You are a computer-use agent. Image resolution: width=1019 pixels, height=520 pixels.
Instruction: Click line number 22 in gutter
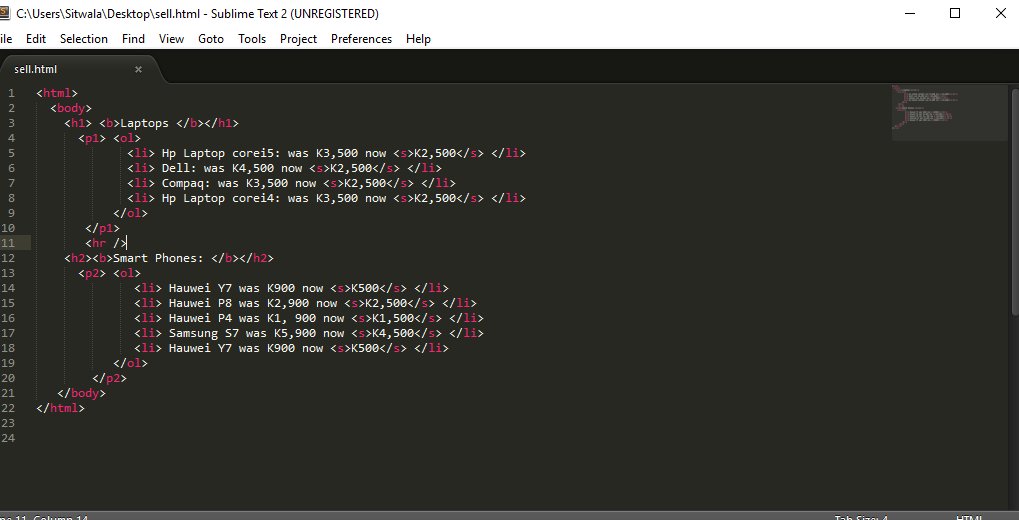tap(8, 408)
